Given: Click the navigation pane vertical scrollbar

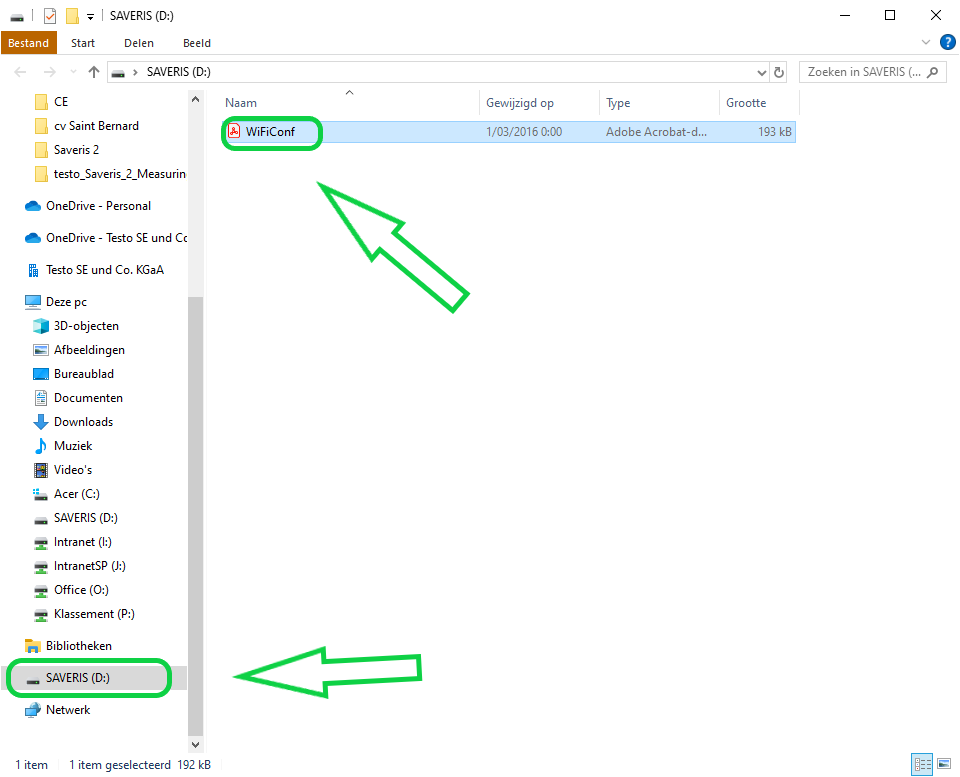Looking at the screenshot, I should coord(195,500).
